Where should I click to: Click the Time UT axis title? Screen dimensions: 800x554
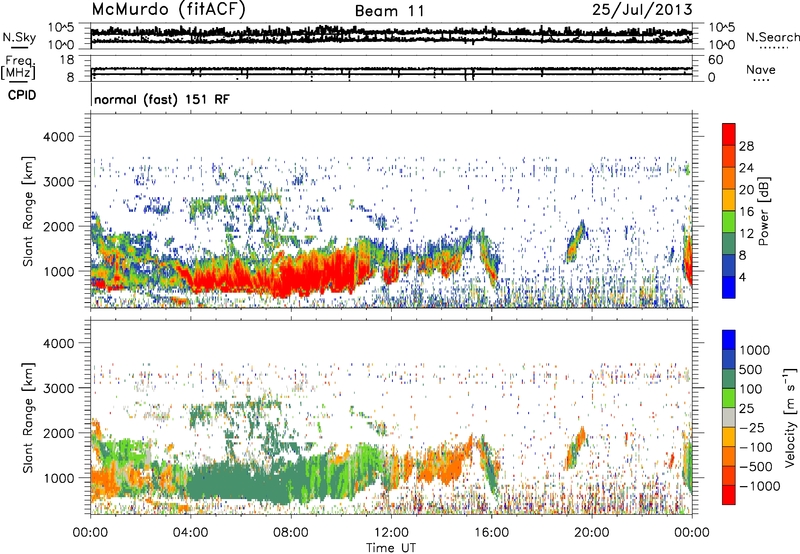click(391, 548)
